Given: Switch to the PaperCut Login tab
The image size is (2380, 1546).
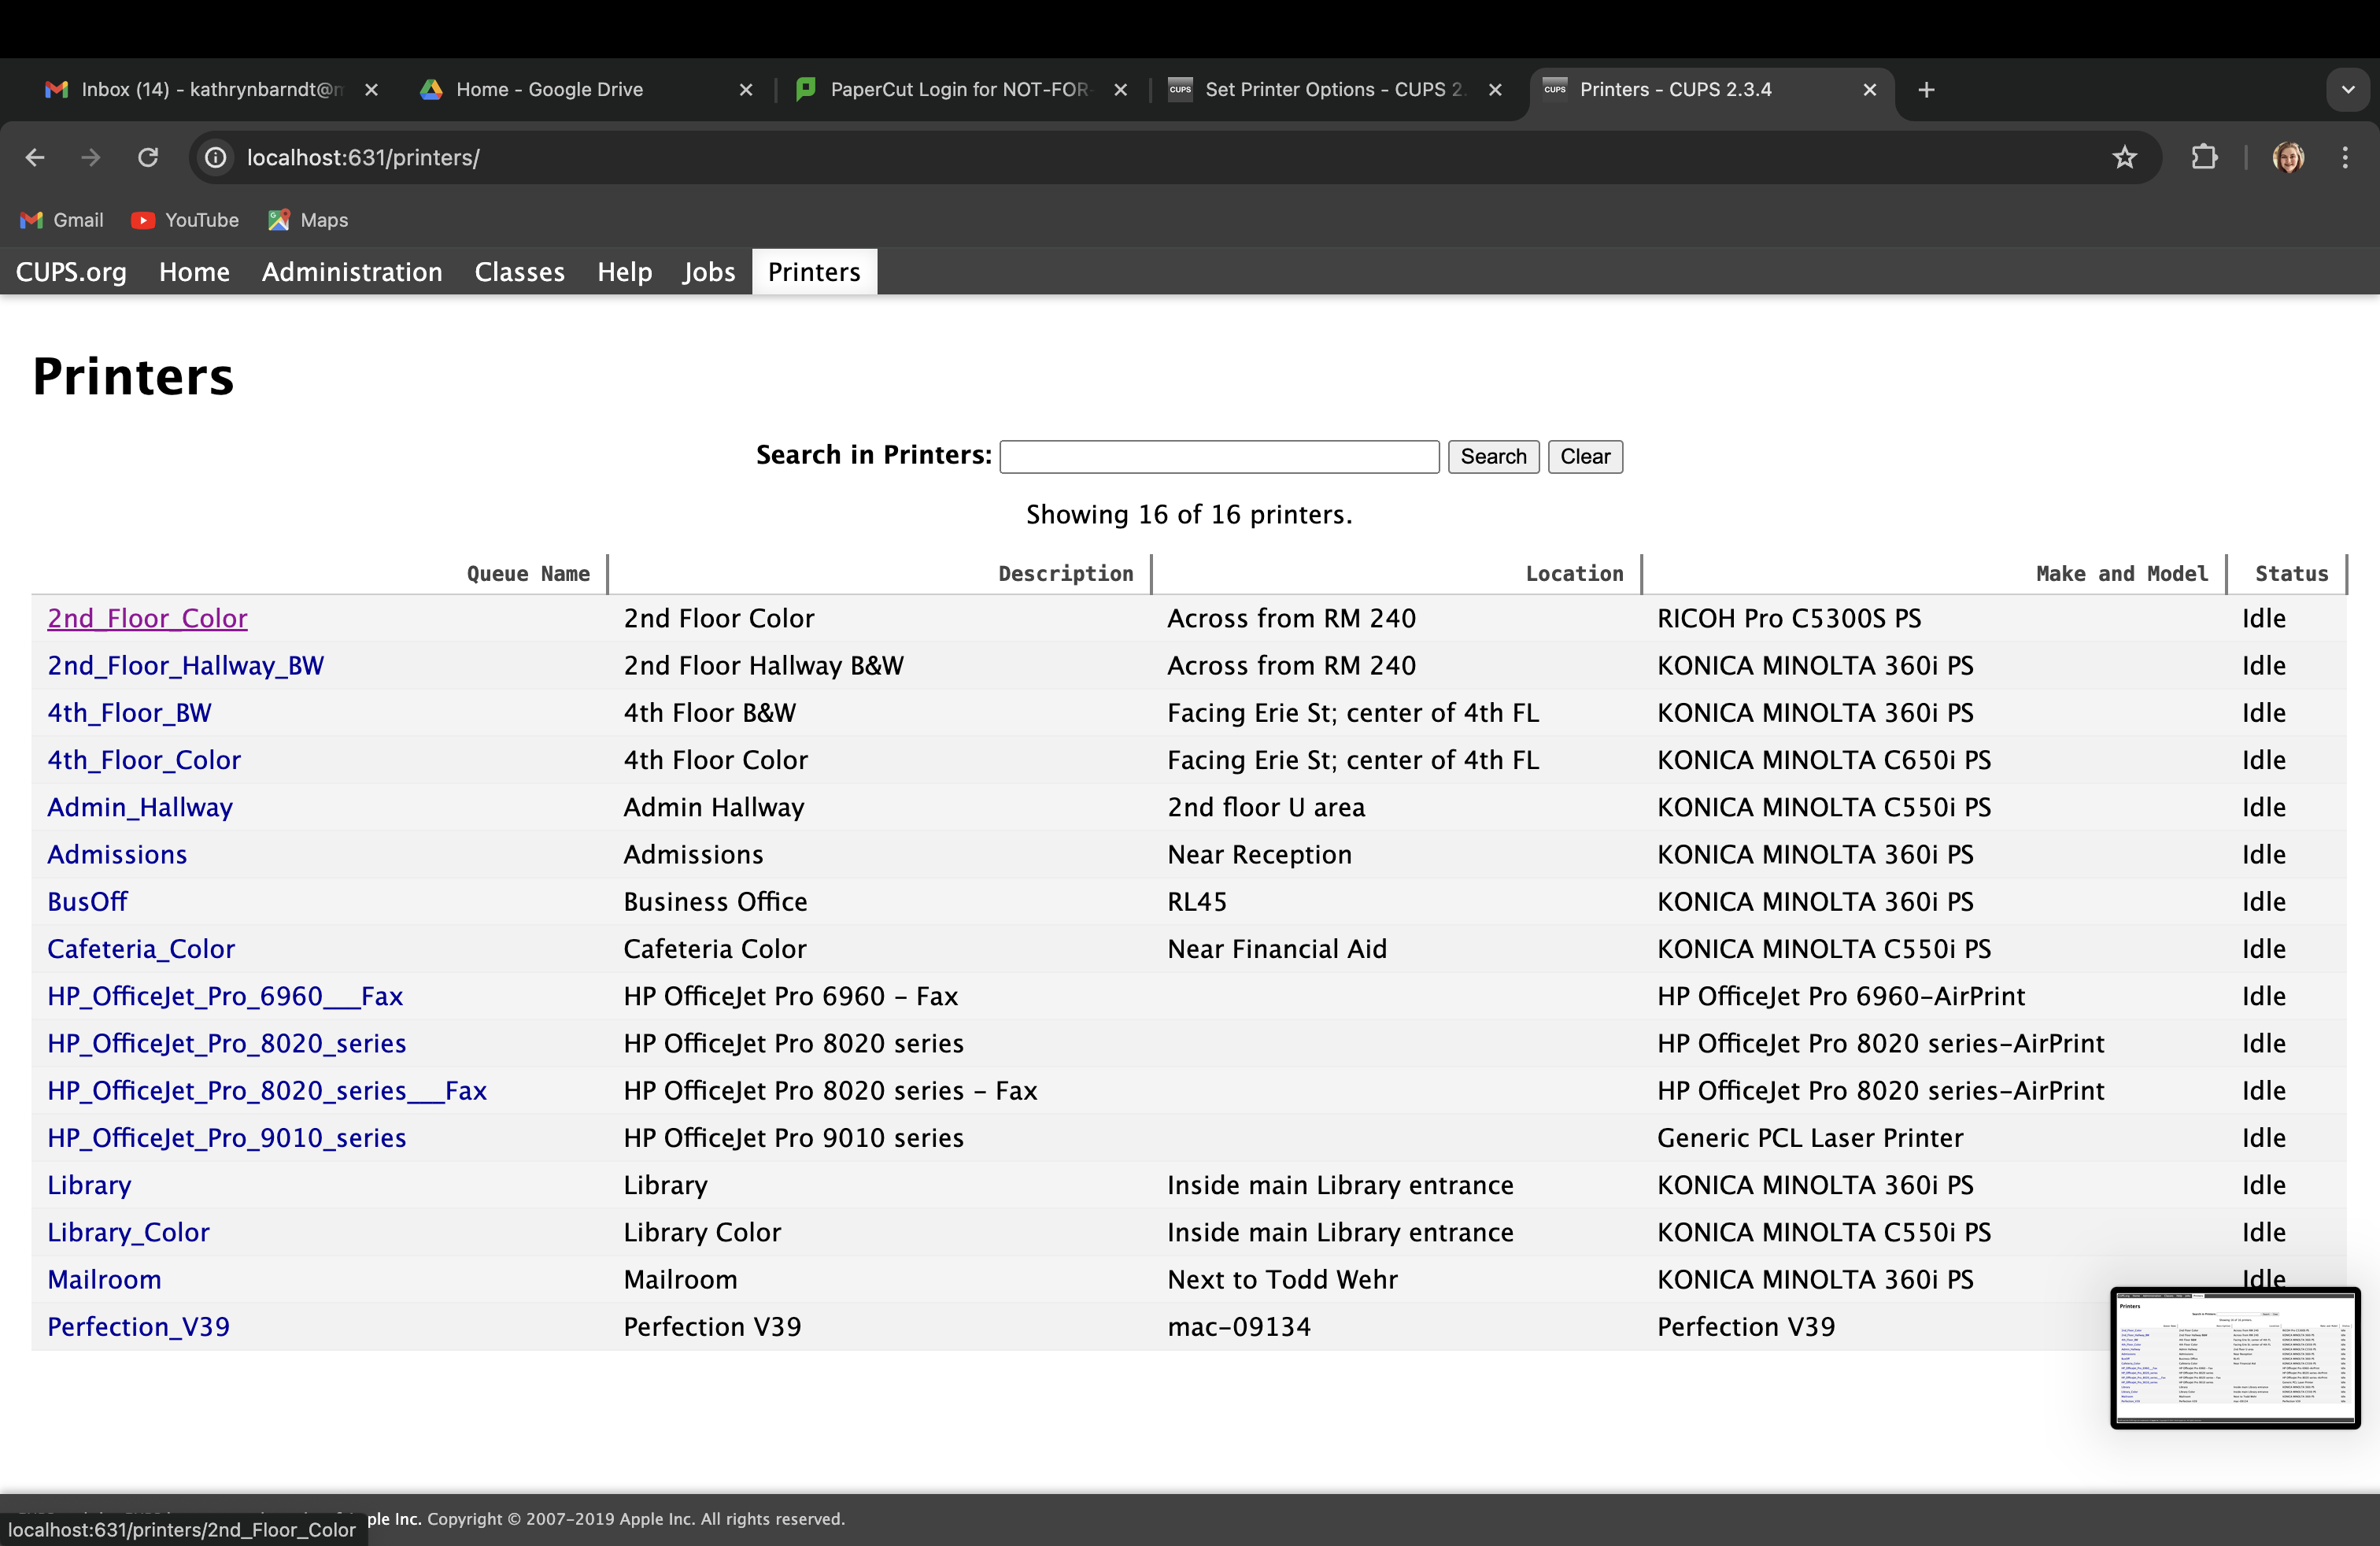Looking at the screenshot, I should [x=960, y=90].
